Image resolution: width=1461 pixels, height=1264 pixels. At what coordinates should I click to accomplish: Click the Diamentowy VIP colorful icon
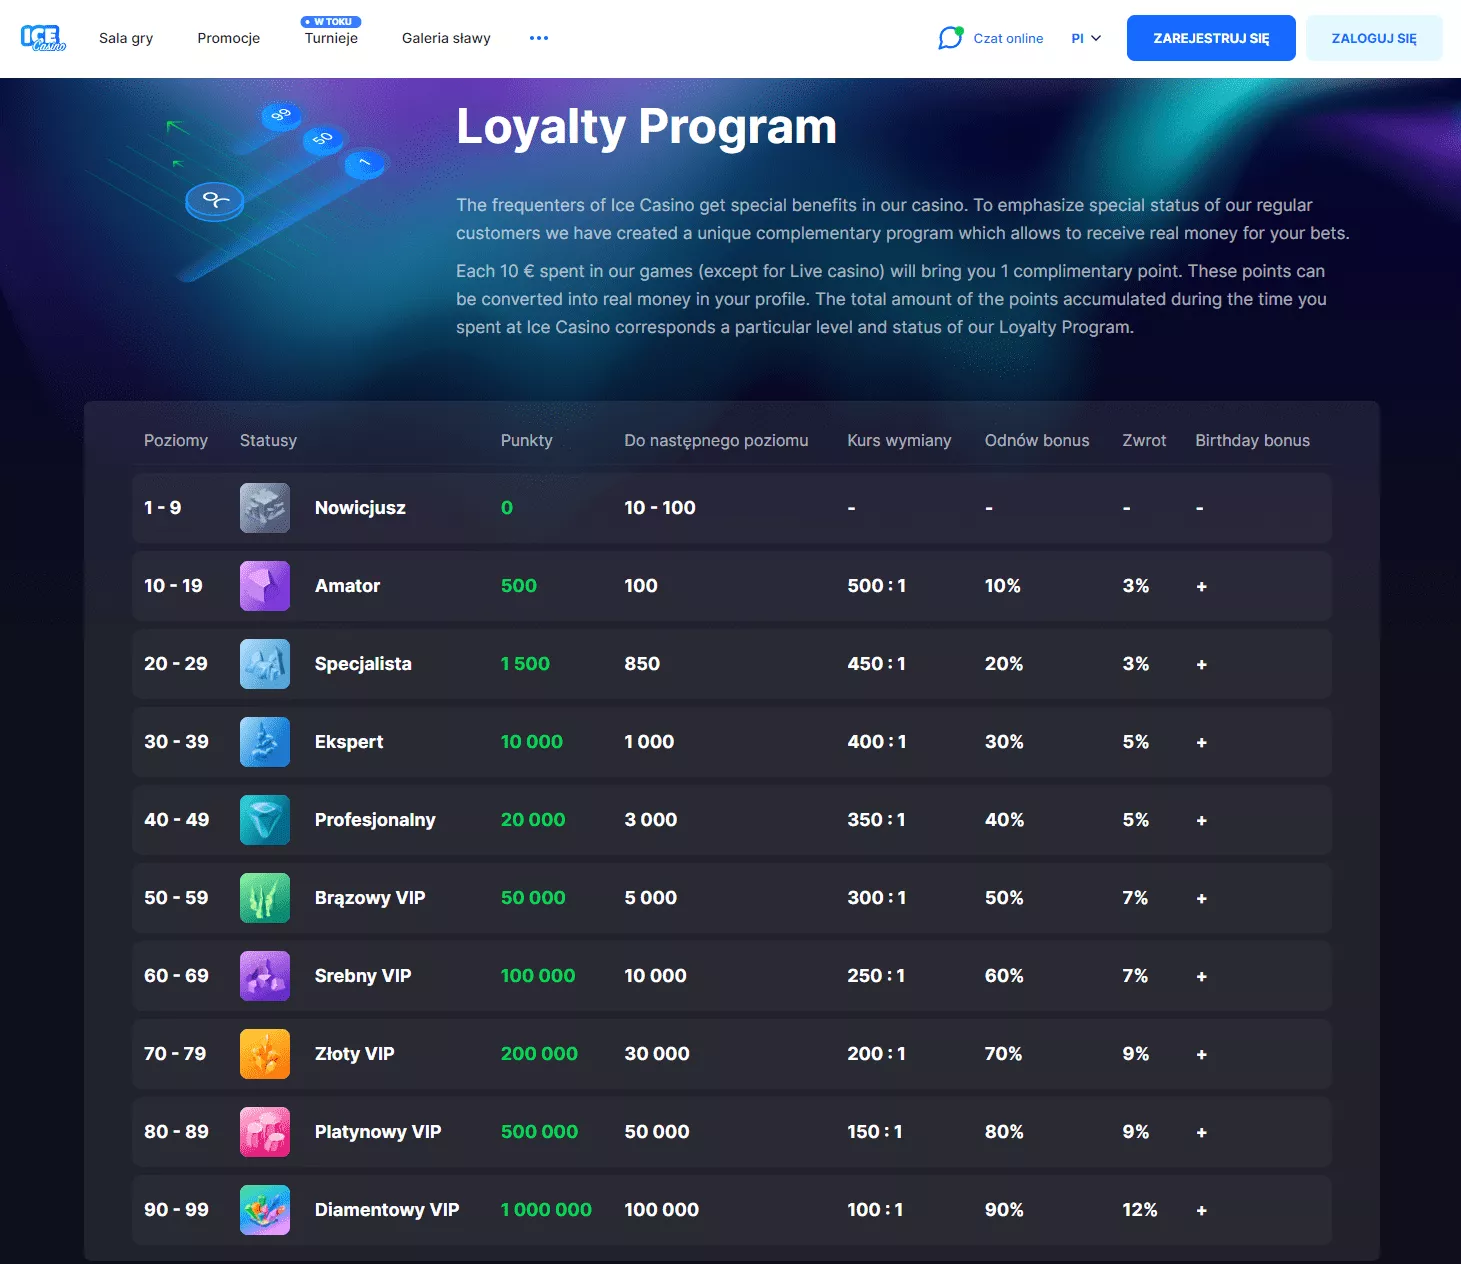[x=265, y=1210]
